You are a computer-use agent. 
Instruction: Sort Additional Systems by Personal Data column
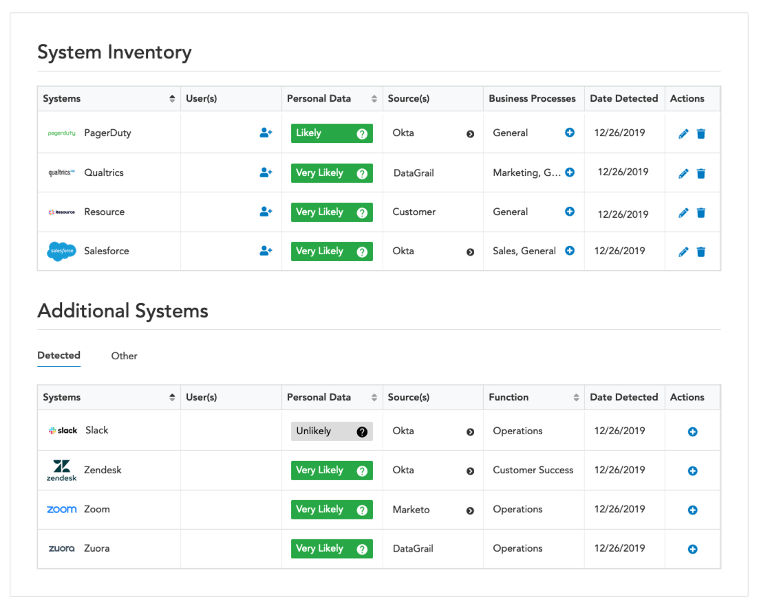(x=374, y=398)
